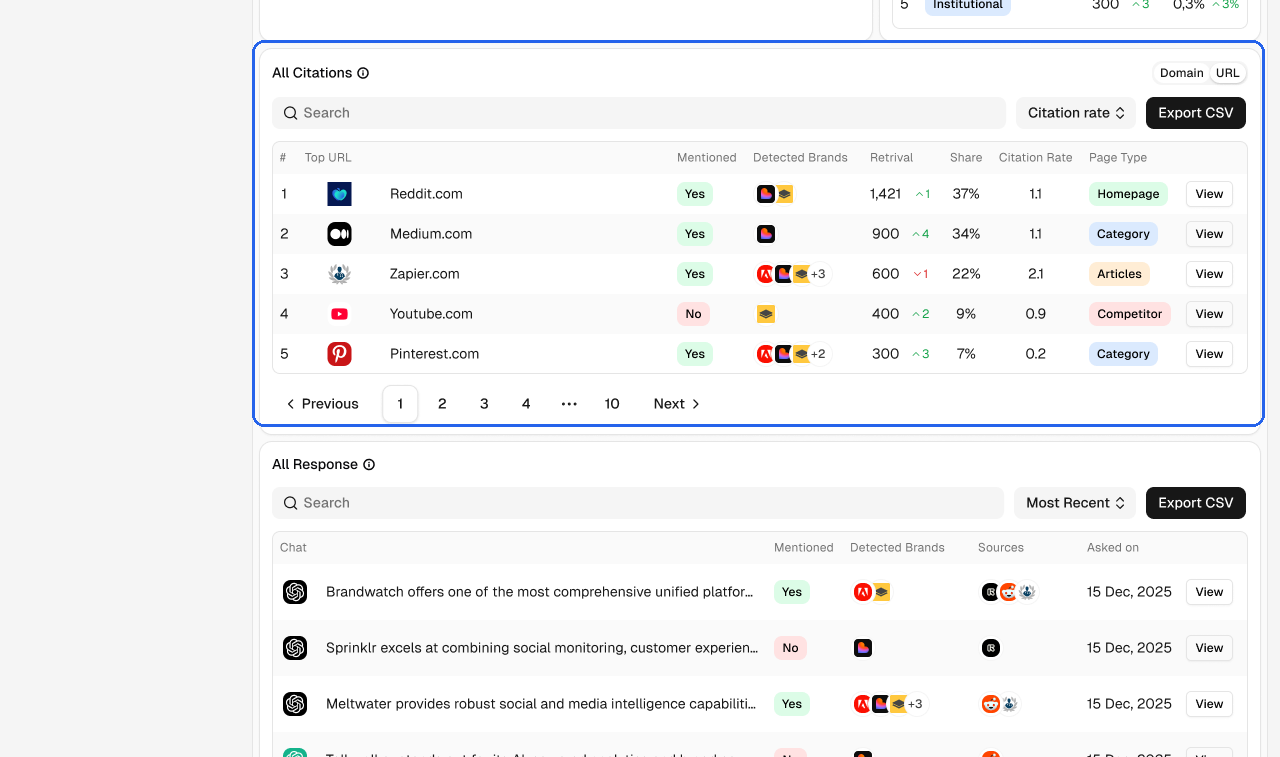This screenshot has width=1280, height=757.
Task: Click the Homepage page type tag
Action: tap(1128, 194)
